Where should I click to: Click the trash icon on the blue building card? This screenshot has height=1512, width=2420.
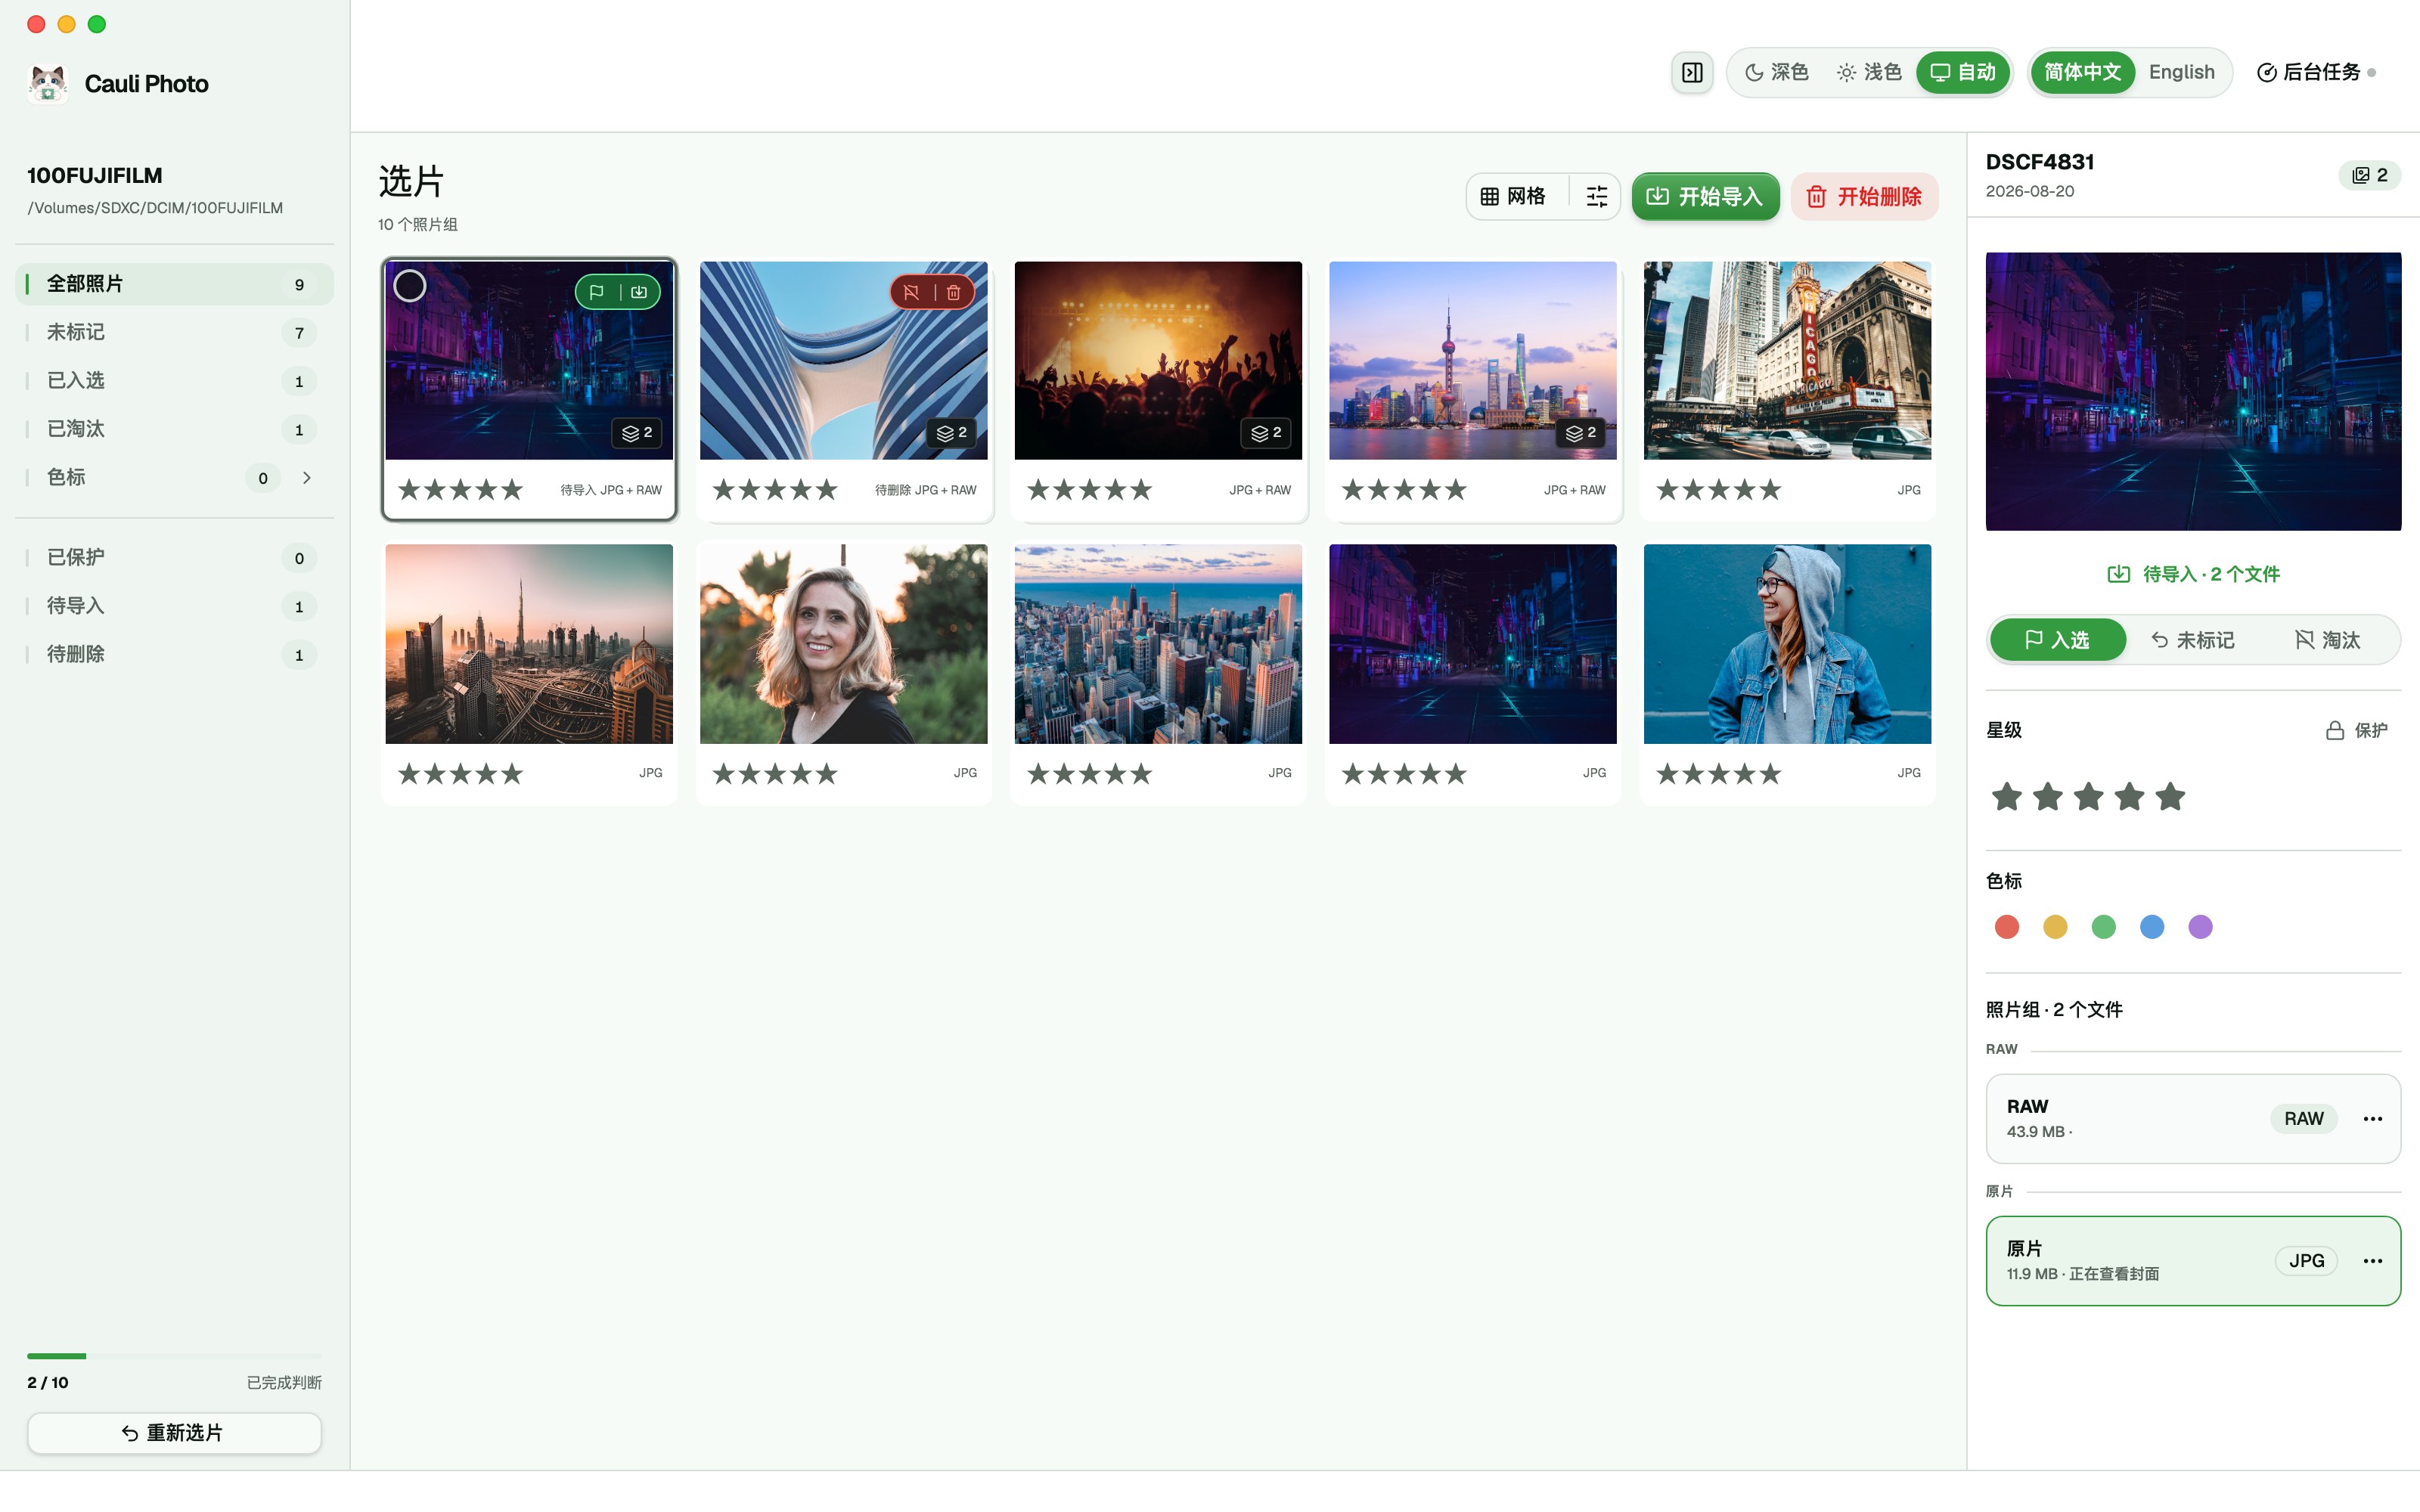(953, 292)
